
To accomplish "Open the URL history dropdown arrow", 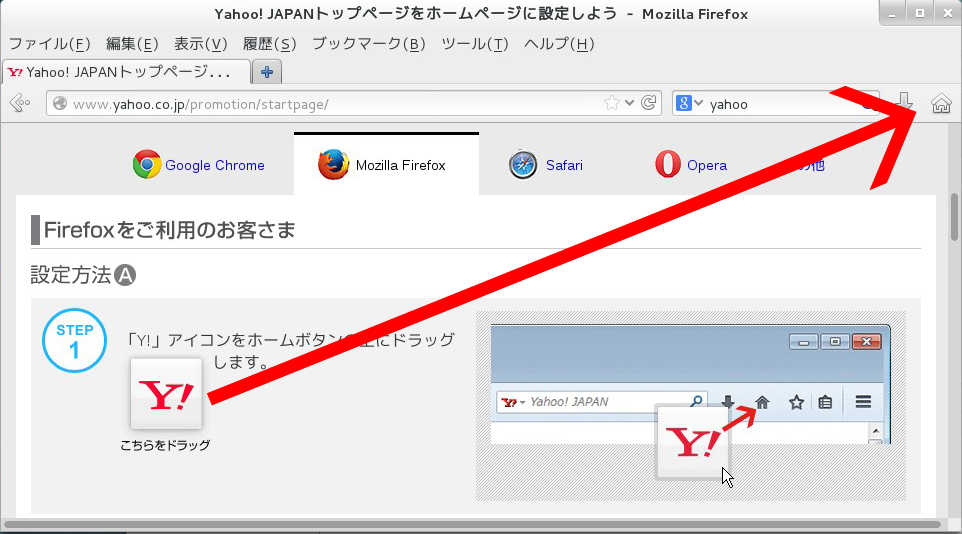I will click(629, 103).
